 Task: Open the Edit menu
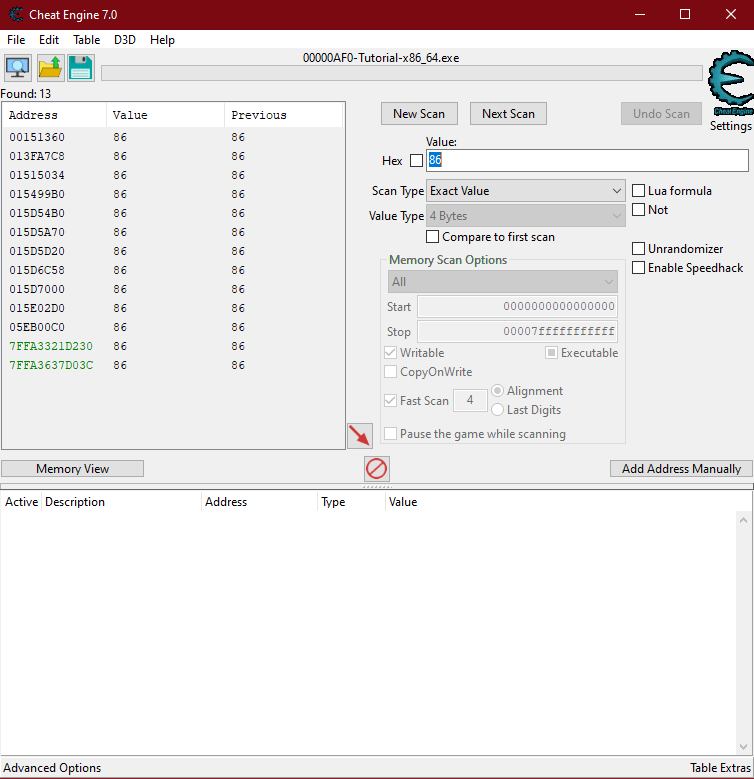click(x=49, y=40)
